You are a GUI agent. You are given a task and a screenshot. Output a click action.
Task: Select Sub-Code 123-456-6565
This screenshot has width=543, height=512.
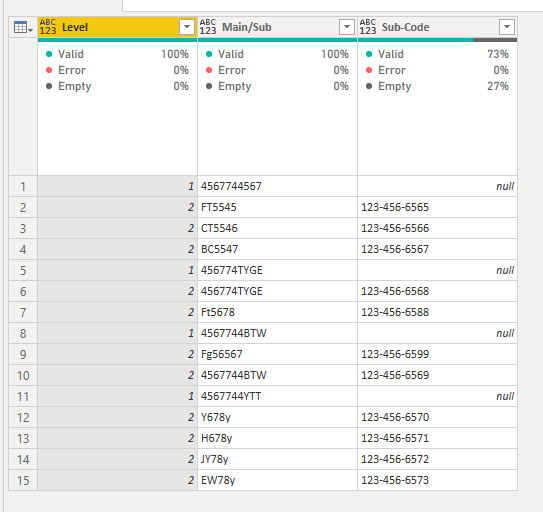pos(437,207)
